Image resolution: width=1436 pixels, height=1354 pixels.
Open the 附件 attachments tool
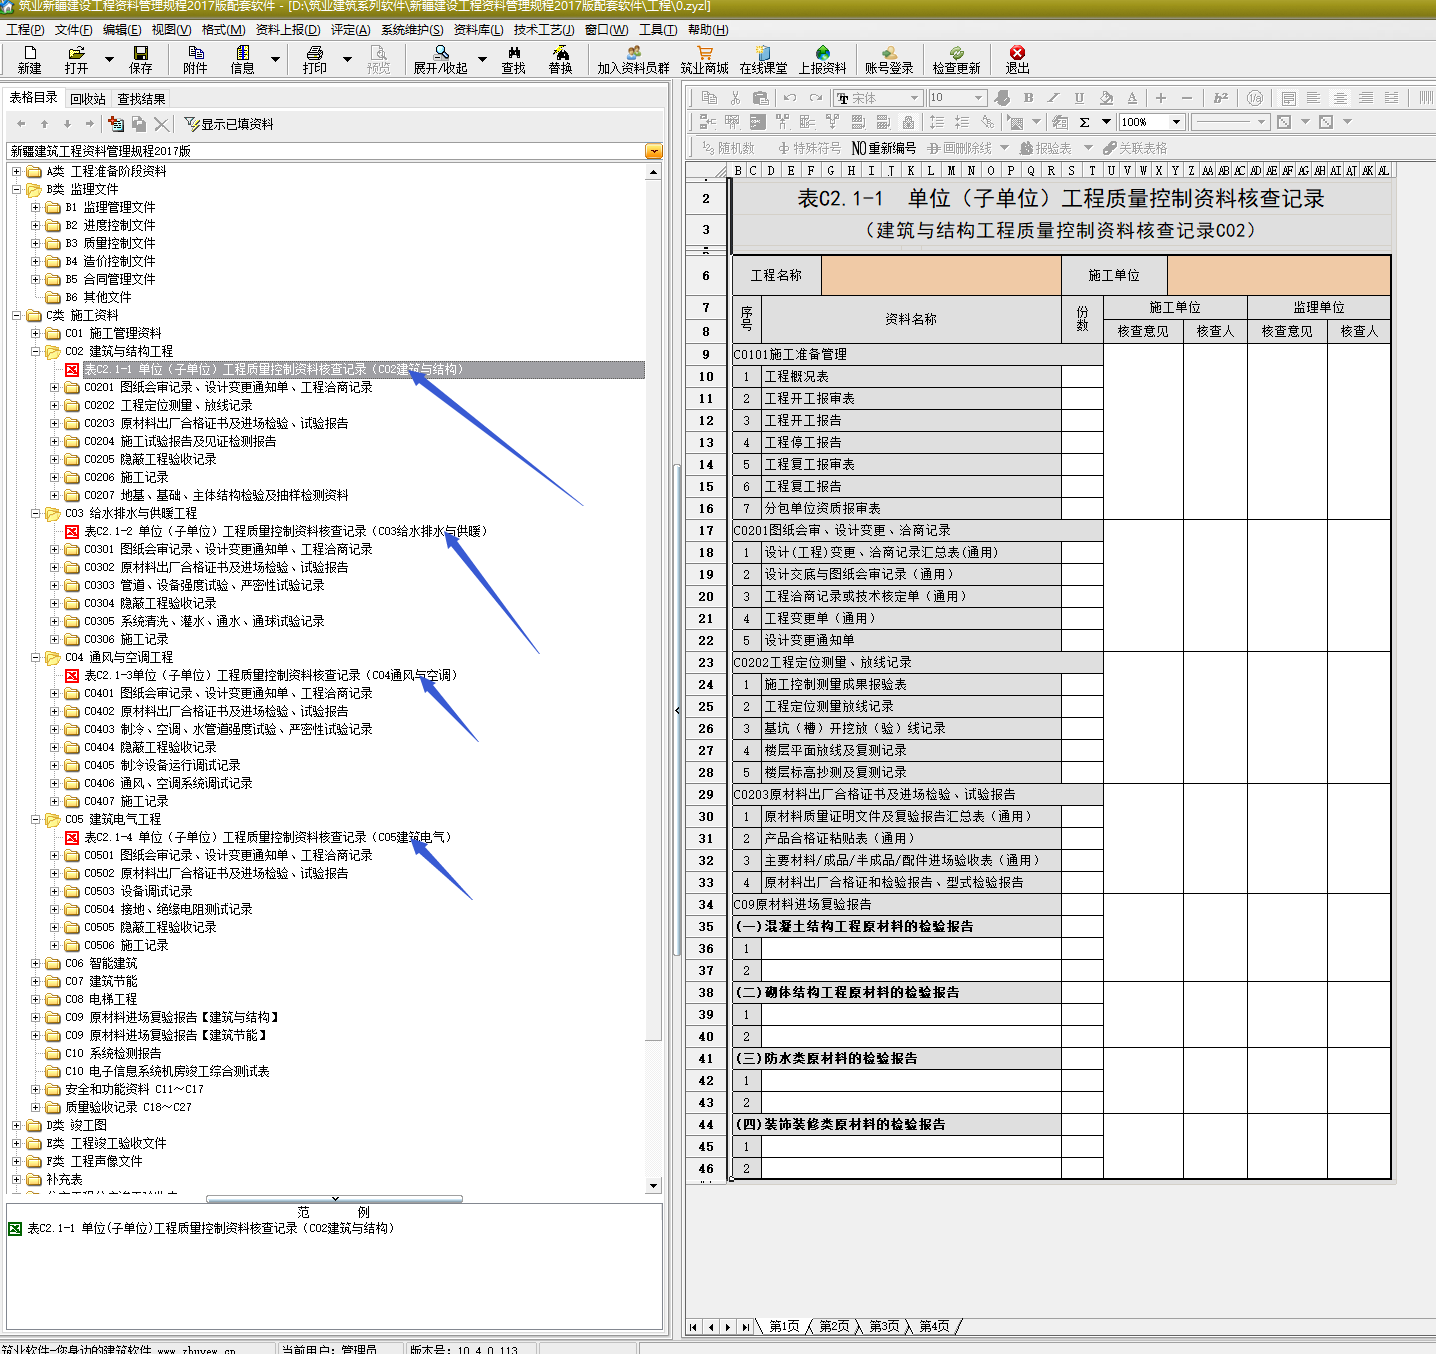(x=195, y=59)
